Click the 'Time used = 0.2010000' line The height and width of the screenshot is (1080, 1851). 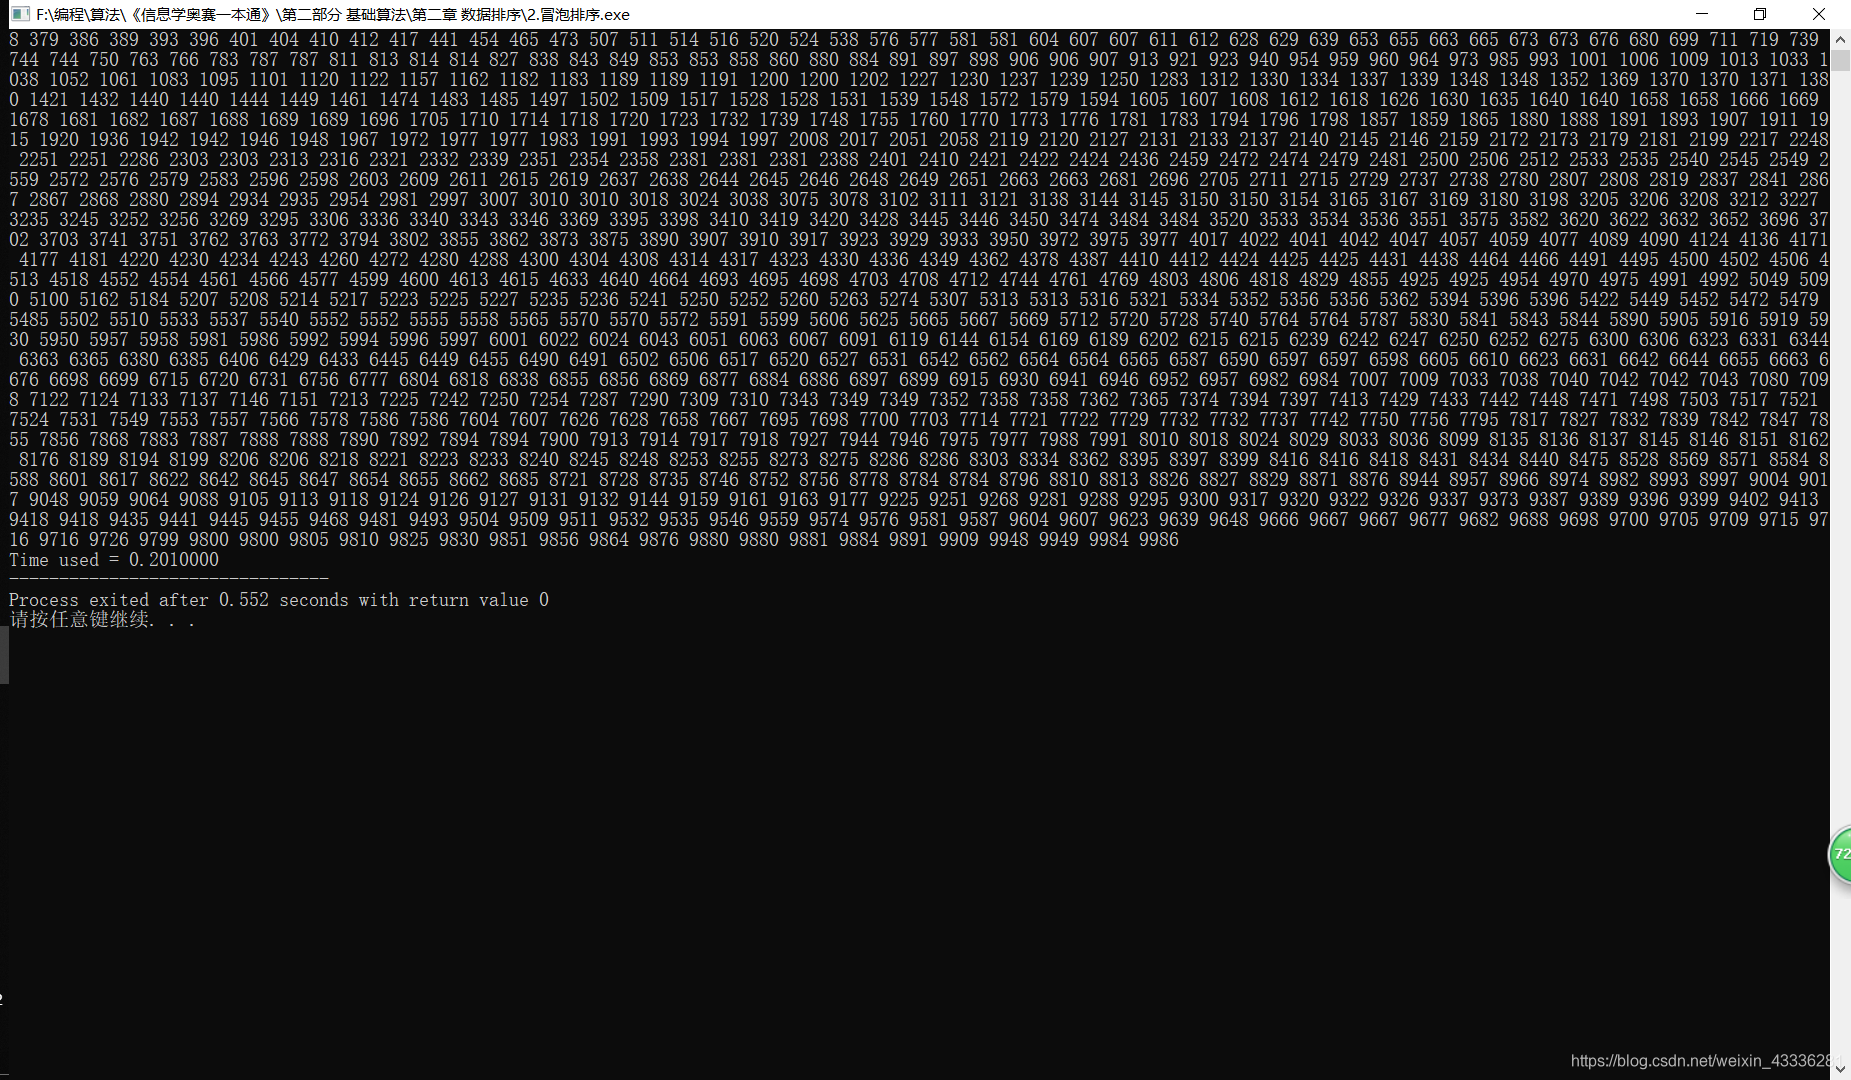pos(114,560)
